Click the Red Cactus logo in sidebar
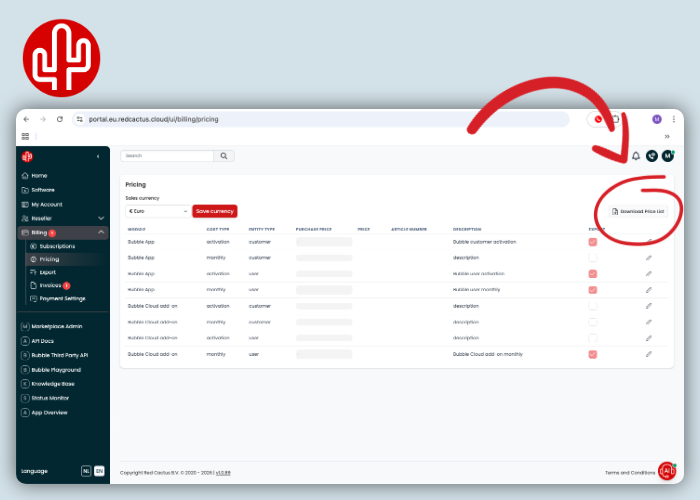This screenshot has height=500, width=700. [27, 156]
